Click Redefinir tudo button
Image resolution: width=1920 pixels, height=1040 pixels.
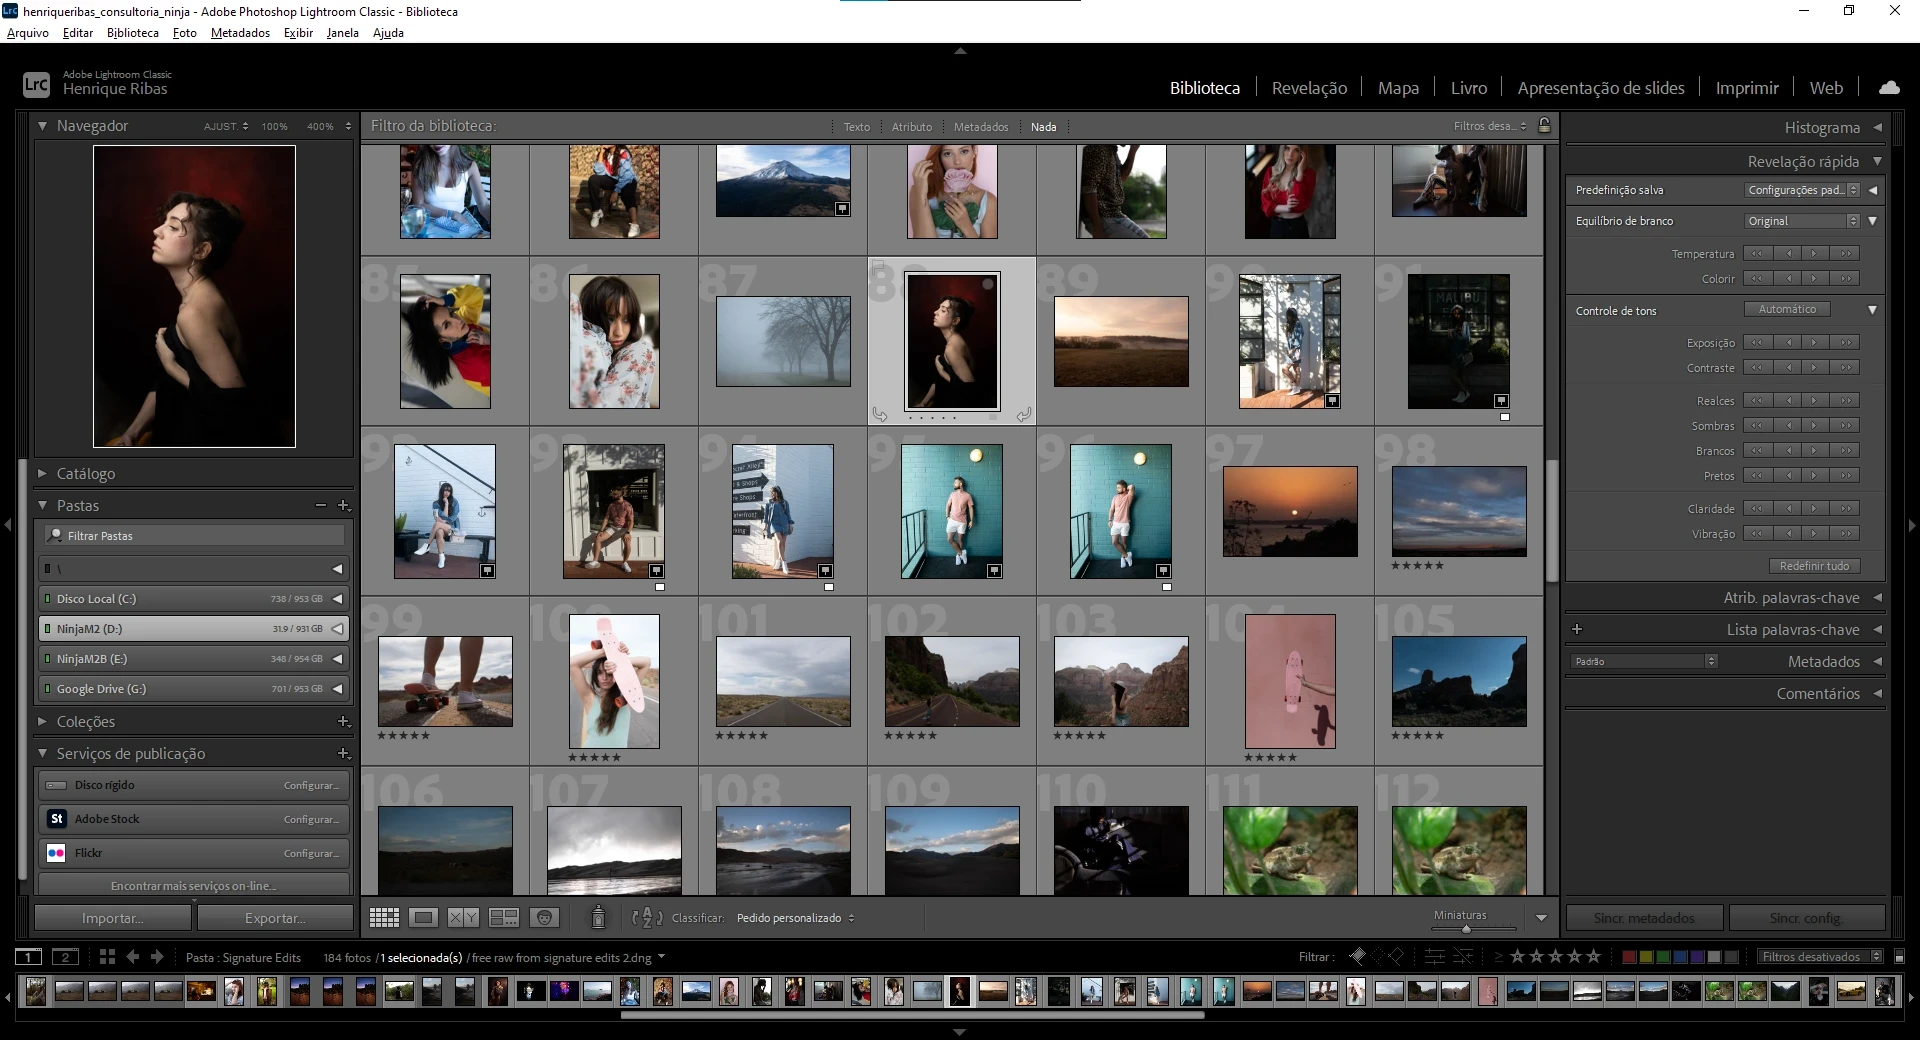(x=1814, y=566)
